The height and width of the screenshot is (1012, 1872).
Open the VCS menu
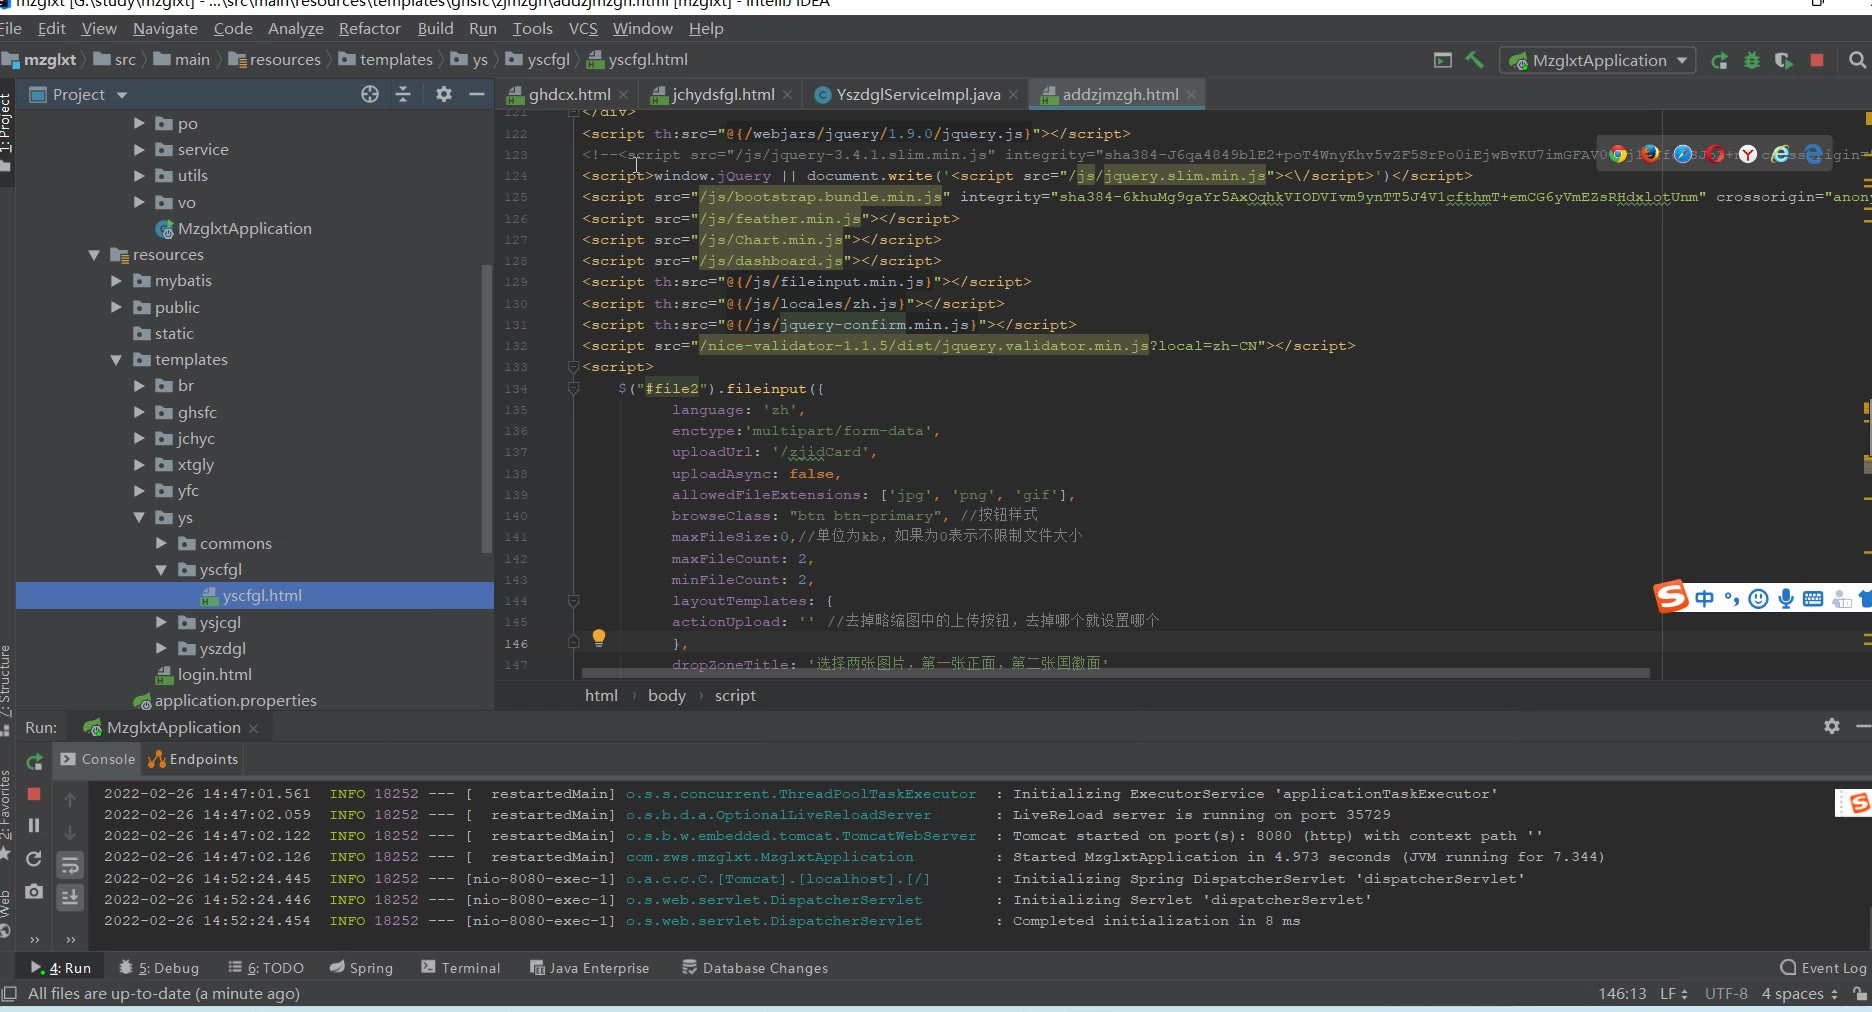click(583, 29)
